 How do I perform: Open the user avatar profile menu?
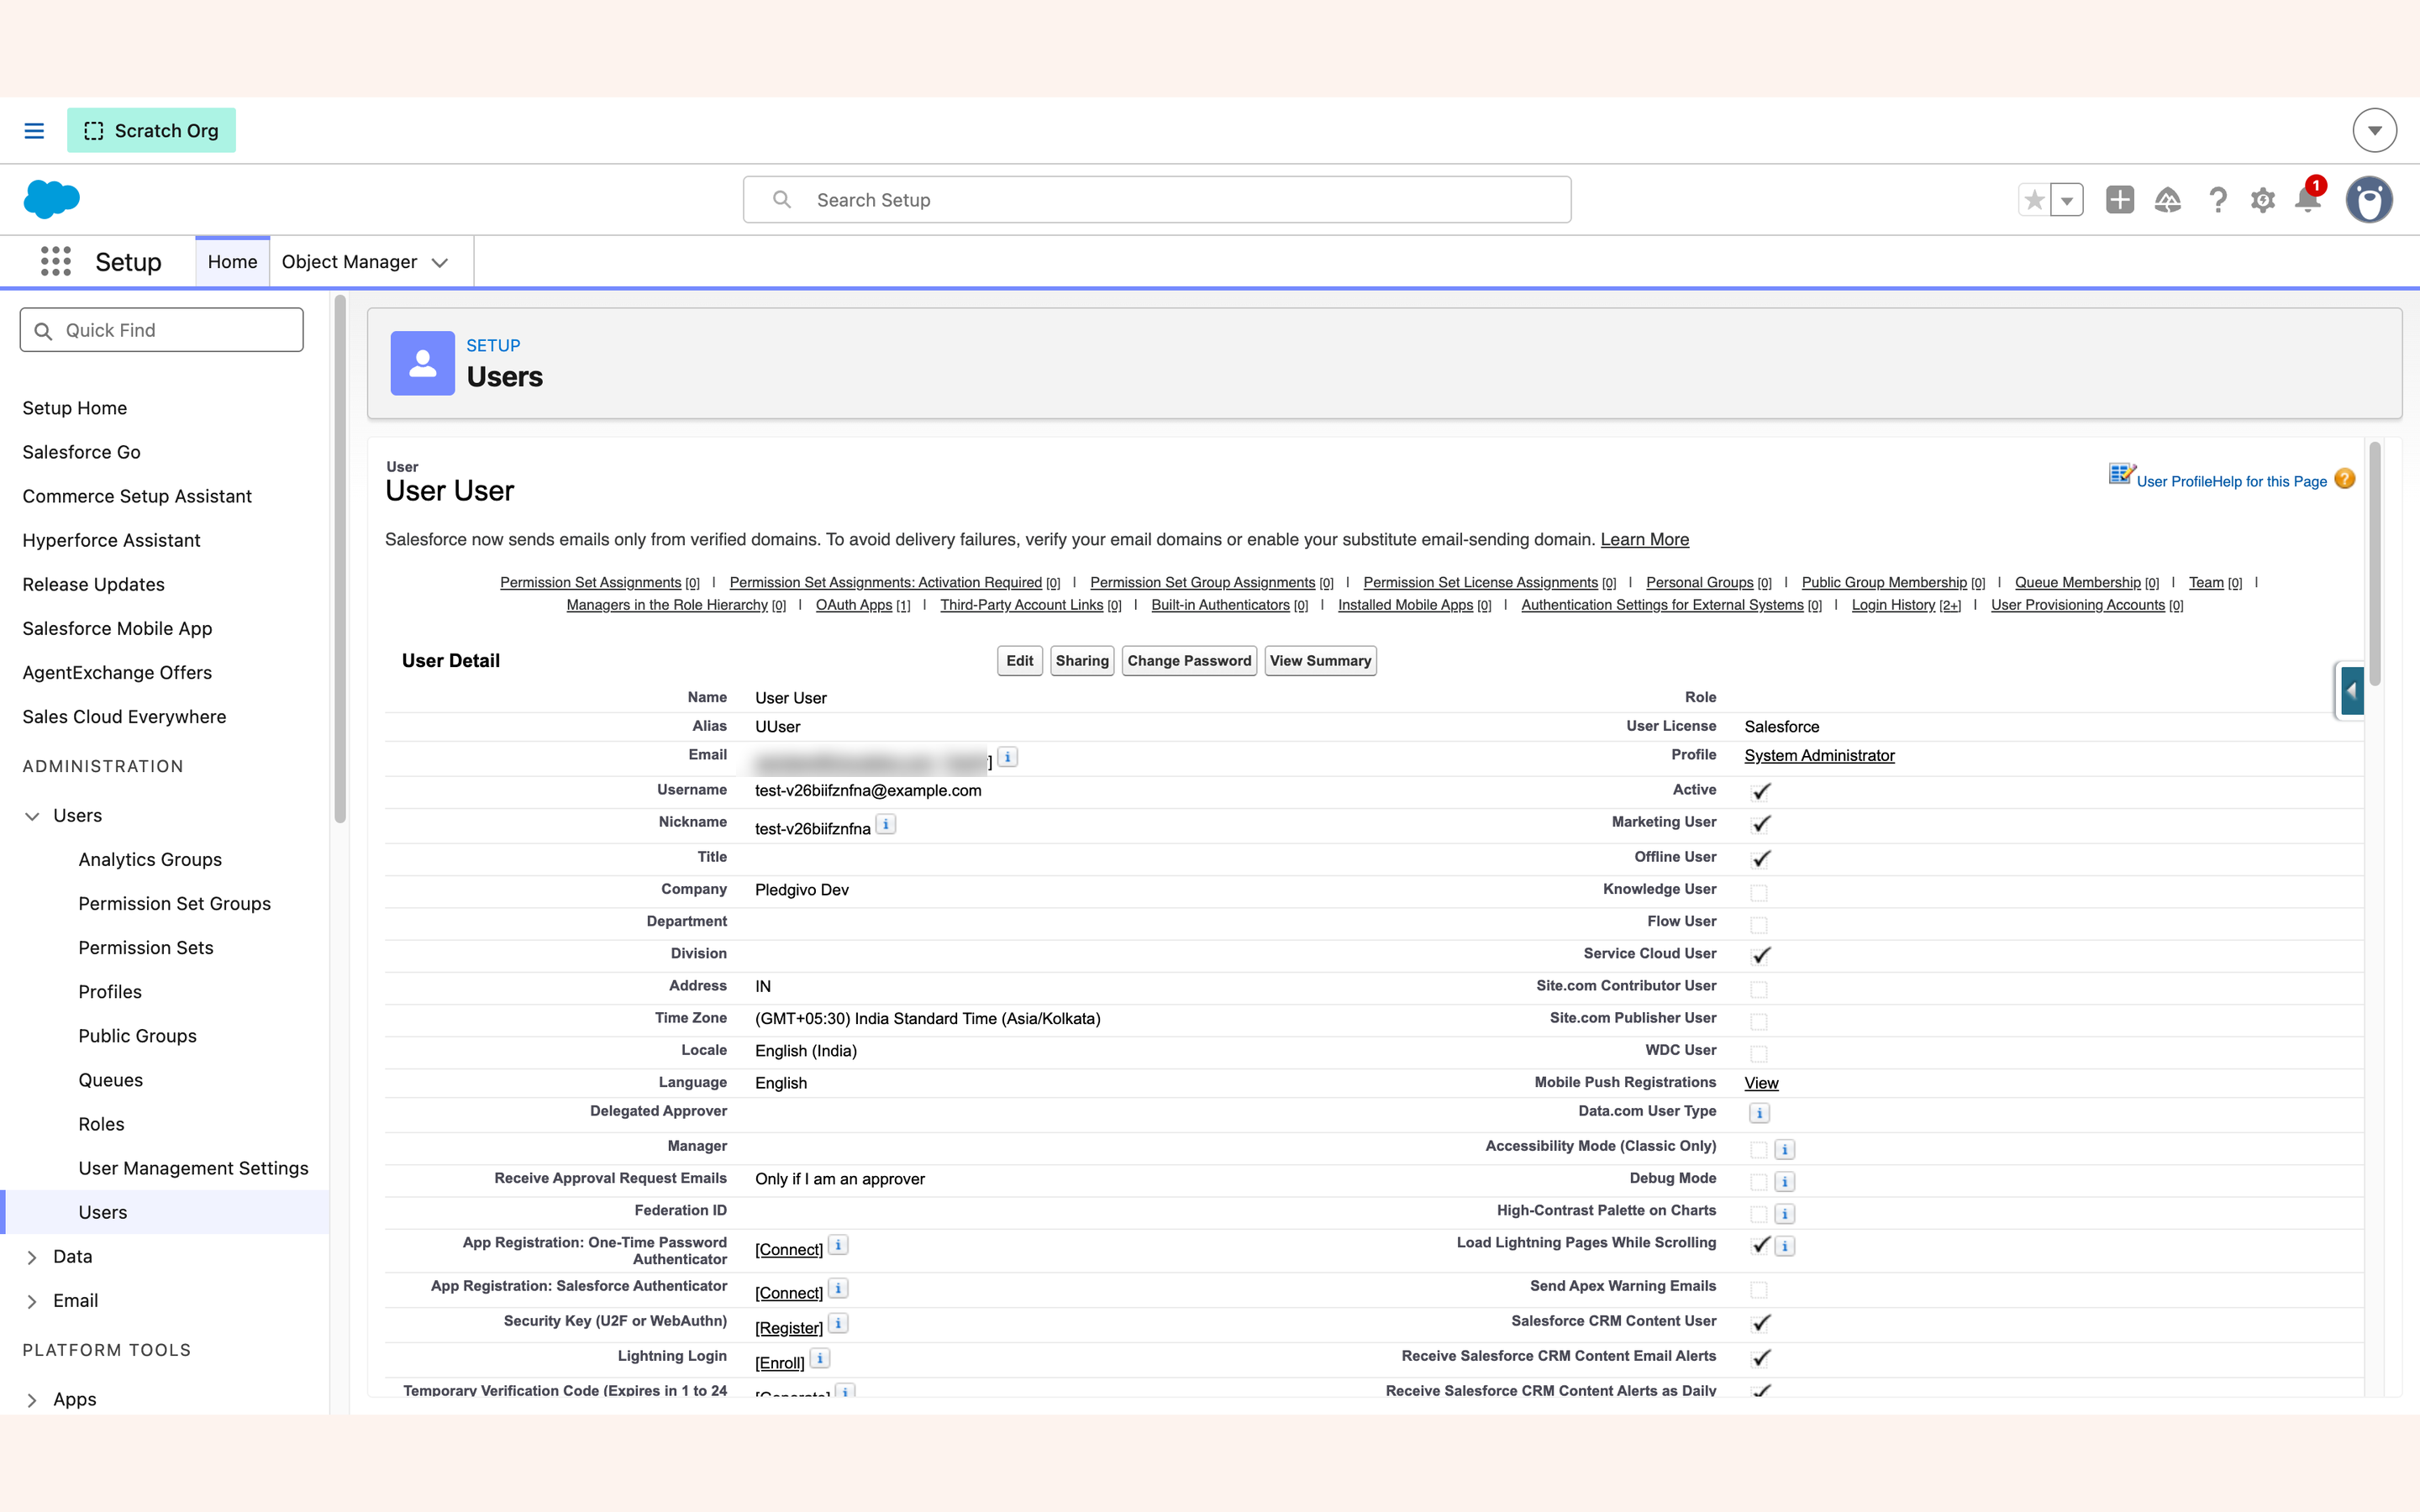[2369, 199]
